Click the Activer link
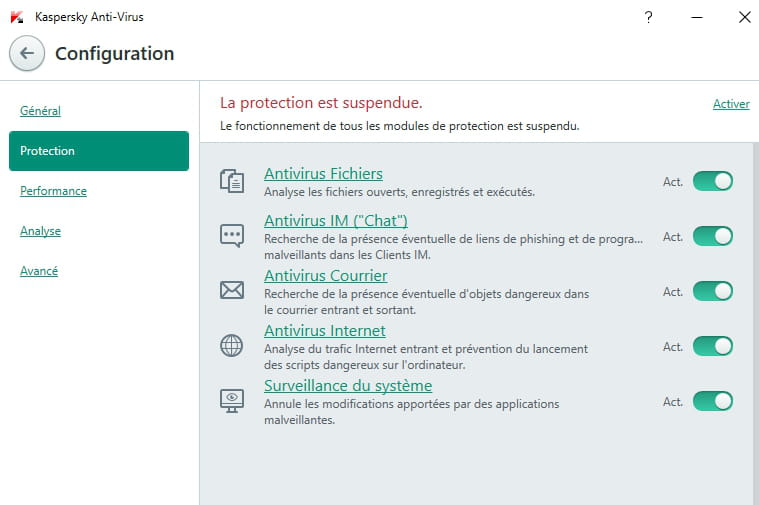759x505 pixels. pyautogui.click(x=731, y=104)
